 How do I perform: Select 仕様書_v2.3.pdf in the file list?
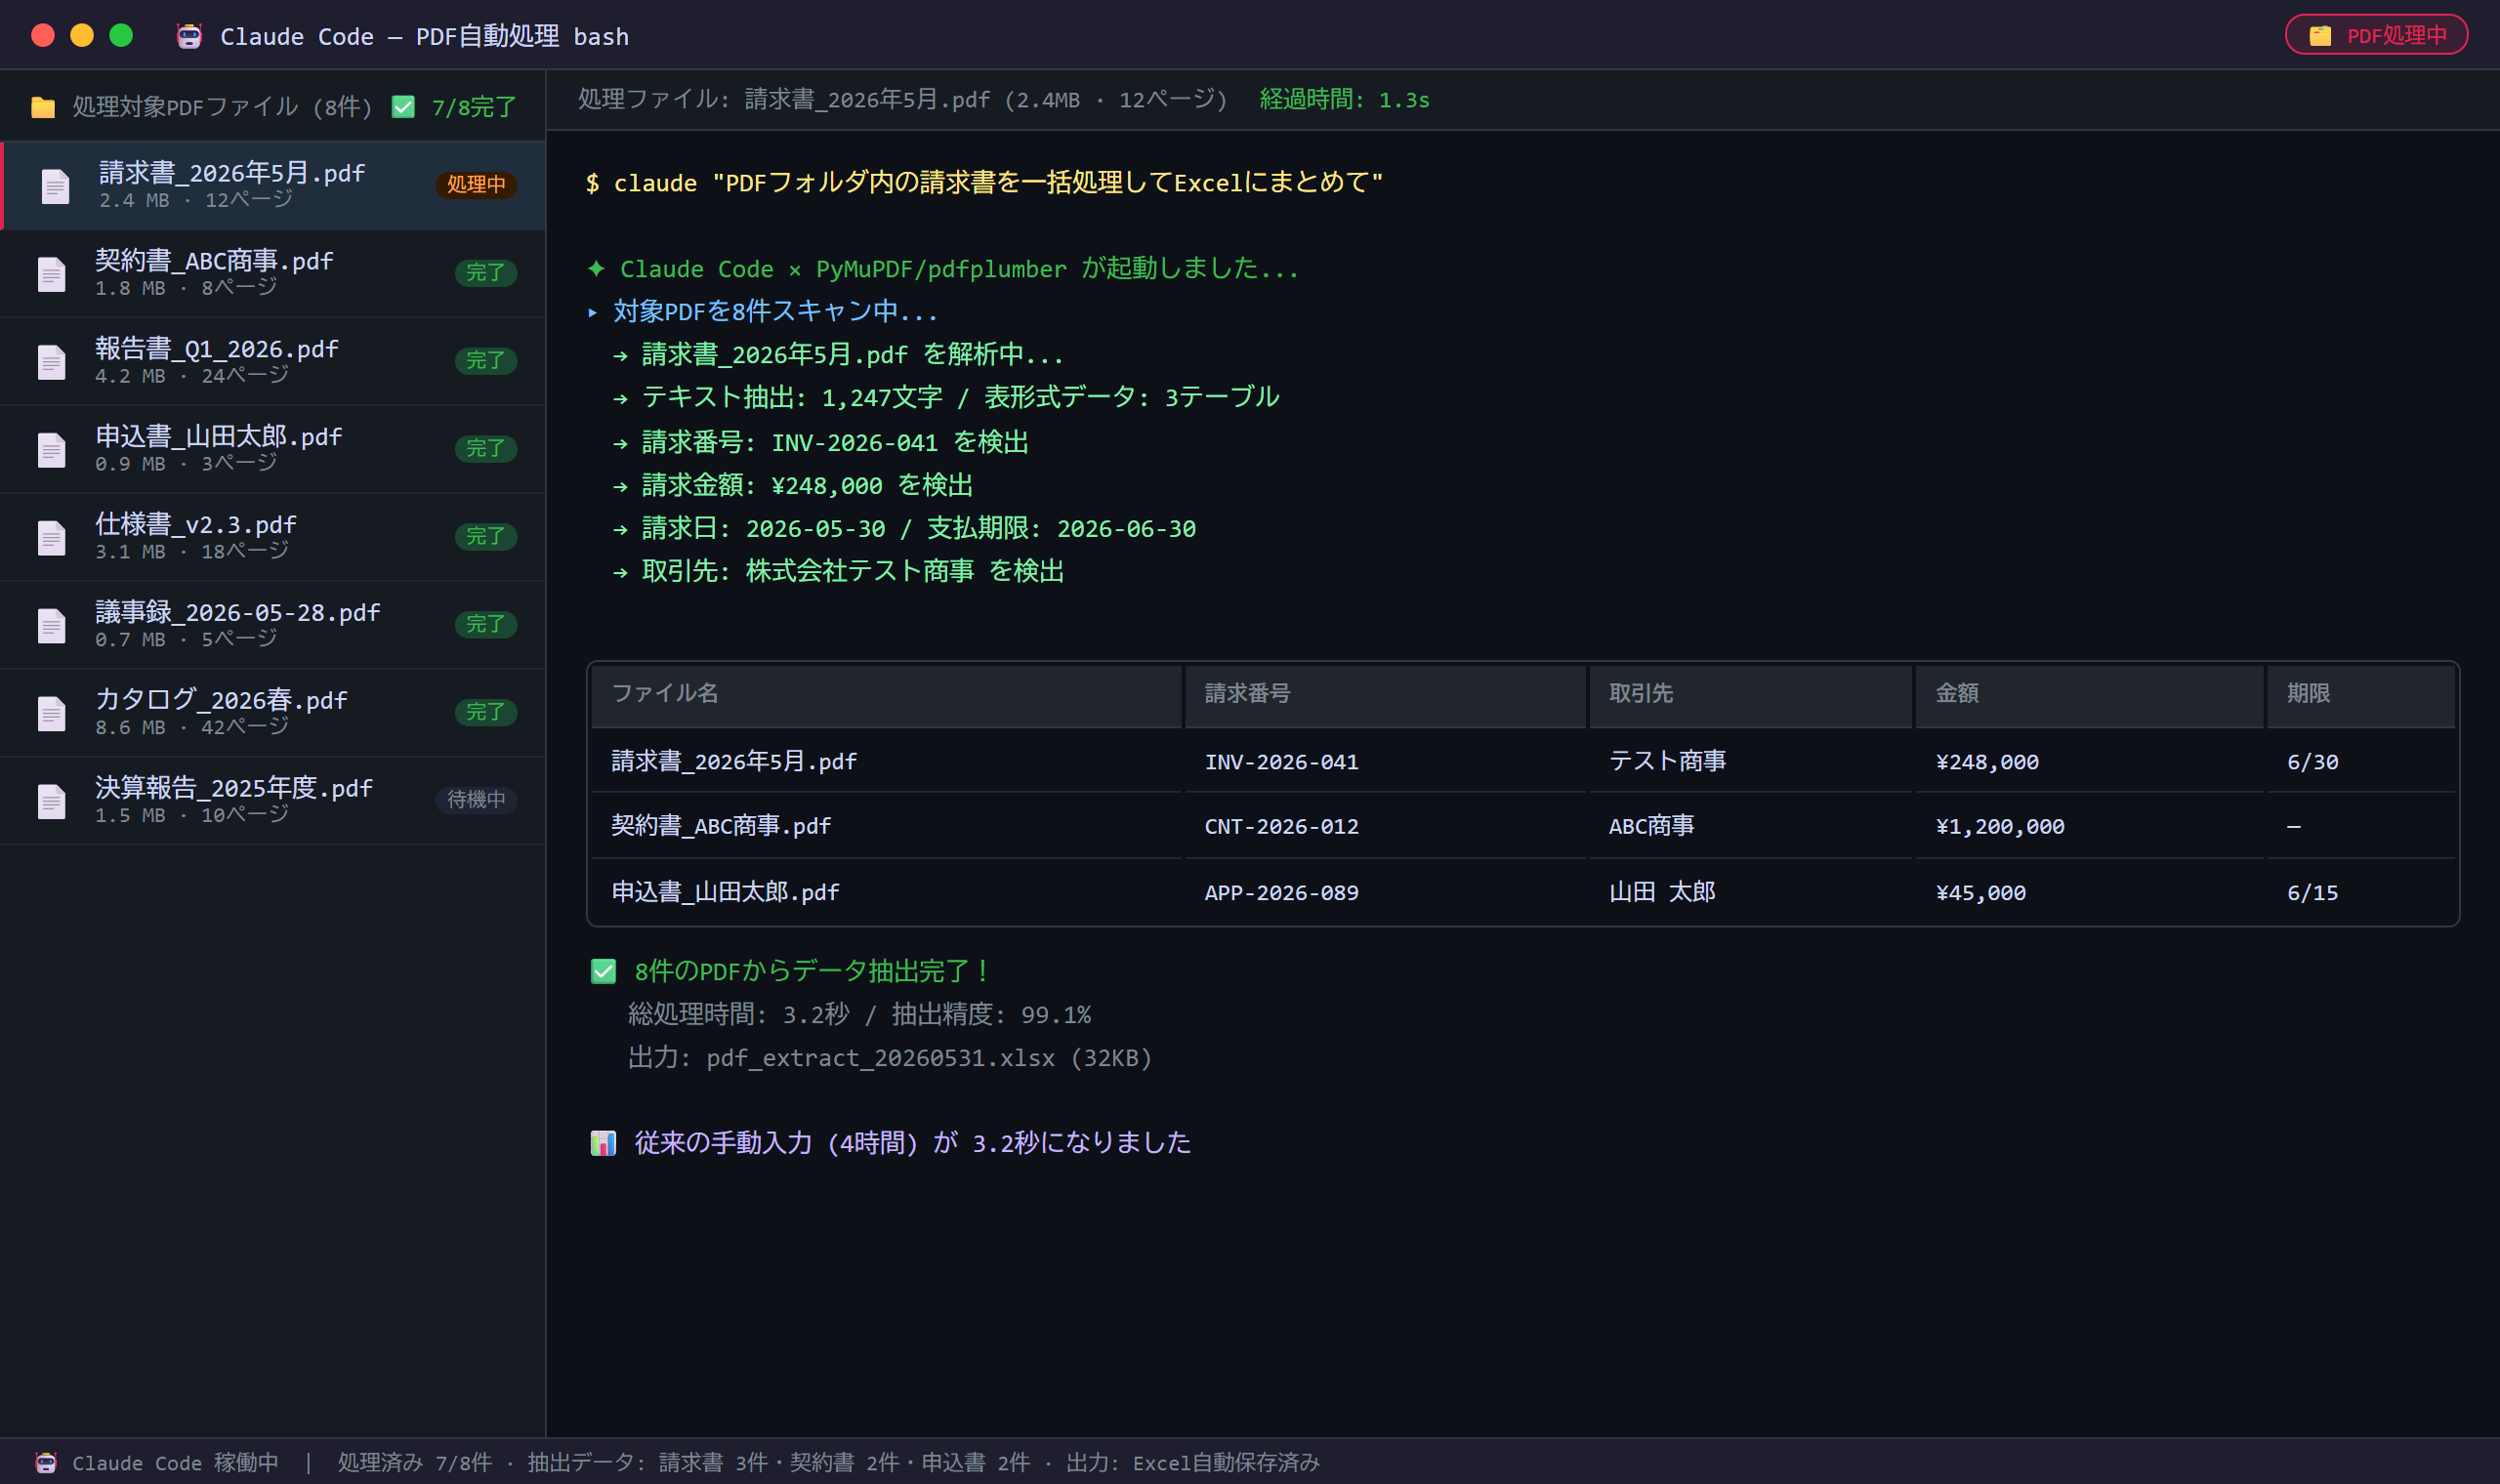tap(273, 537)
